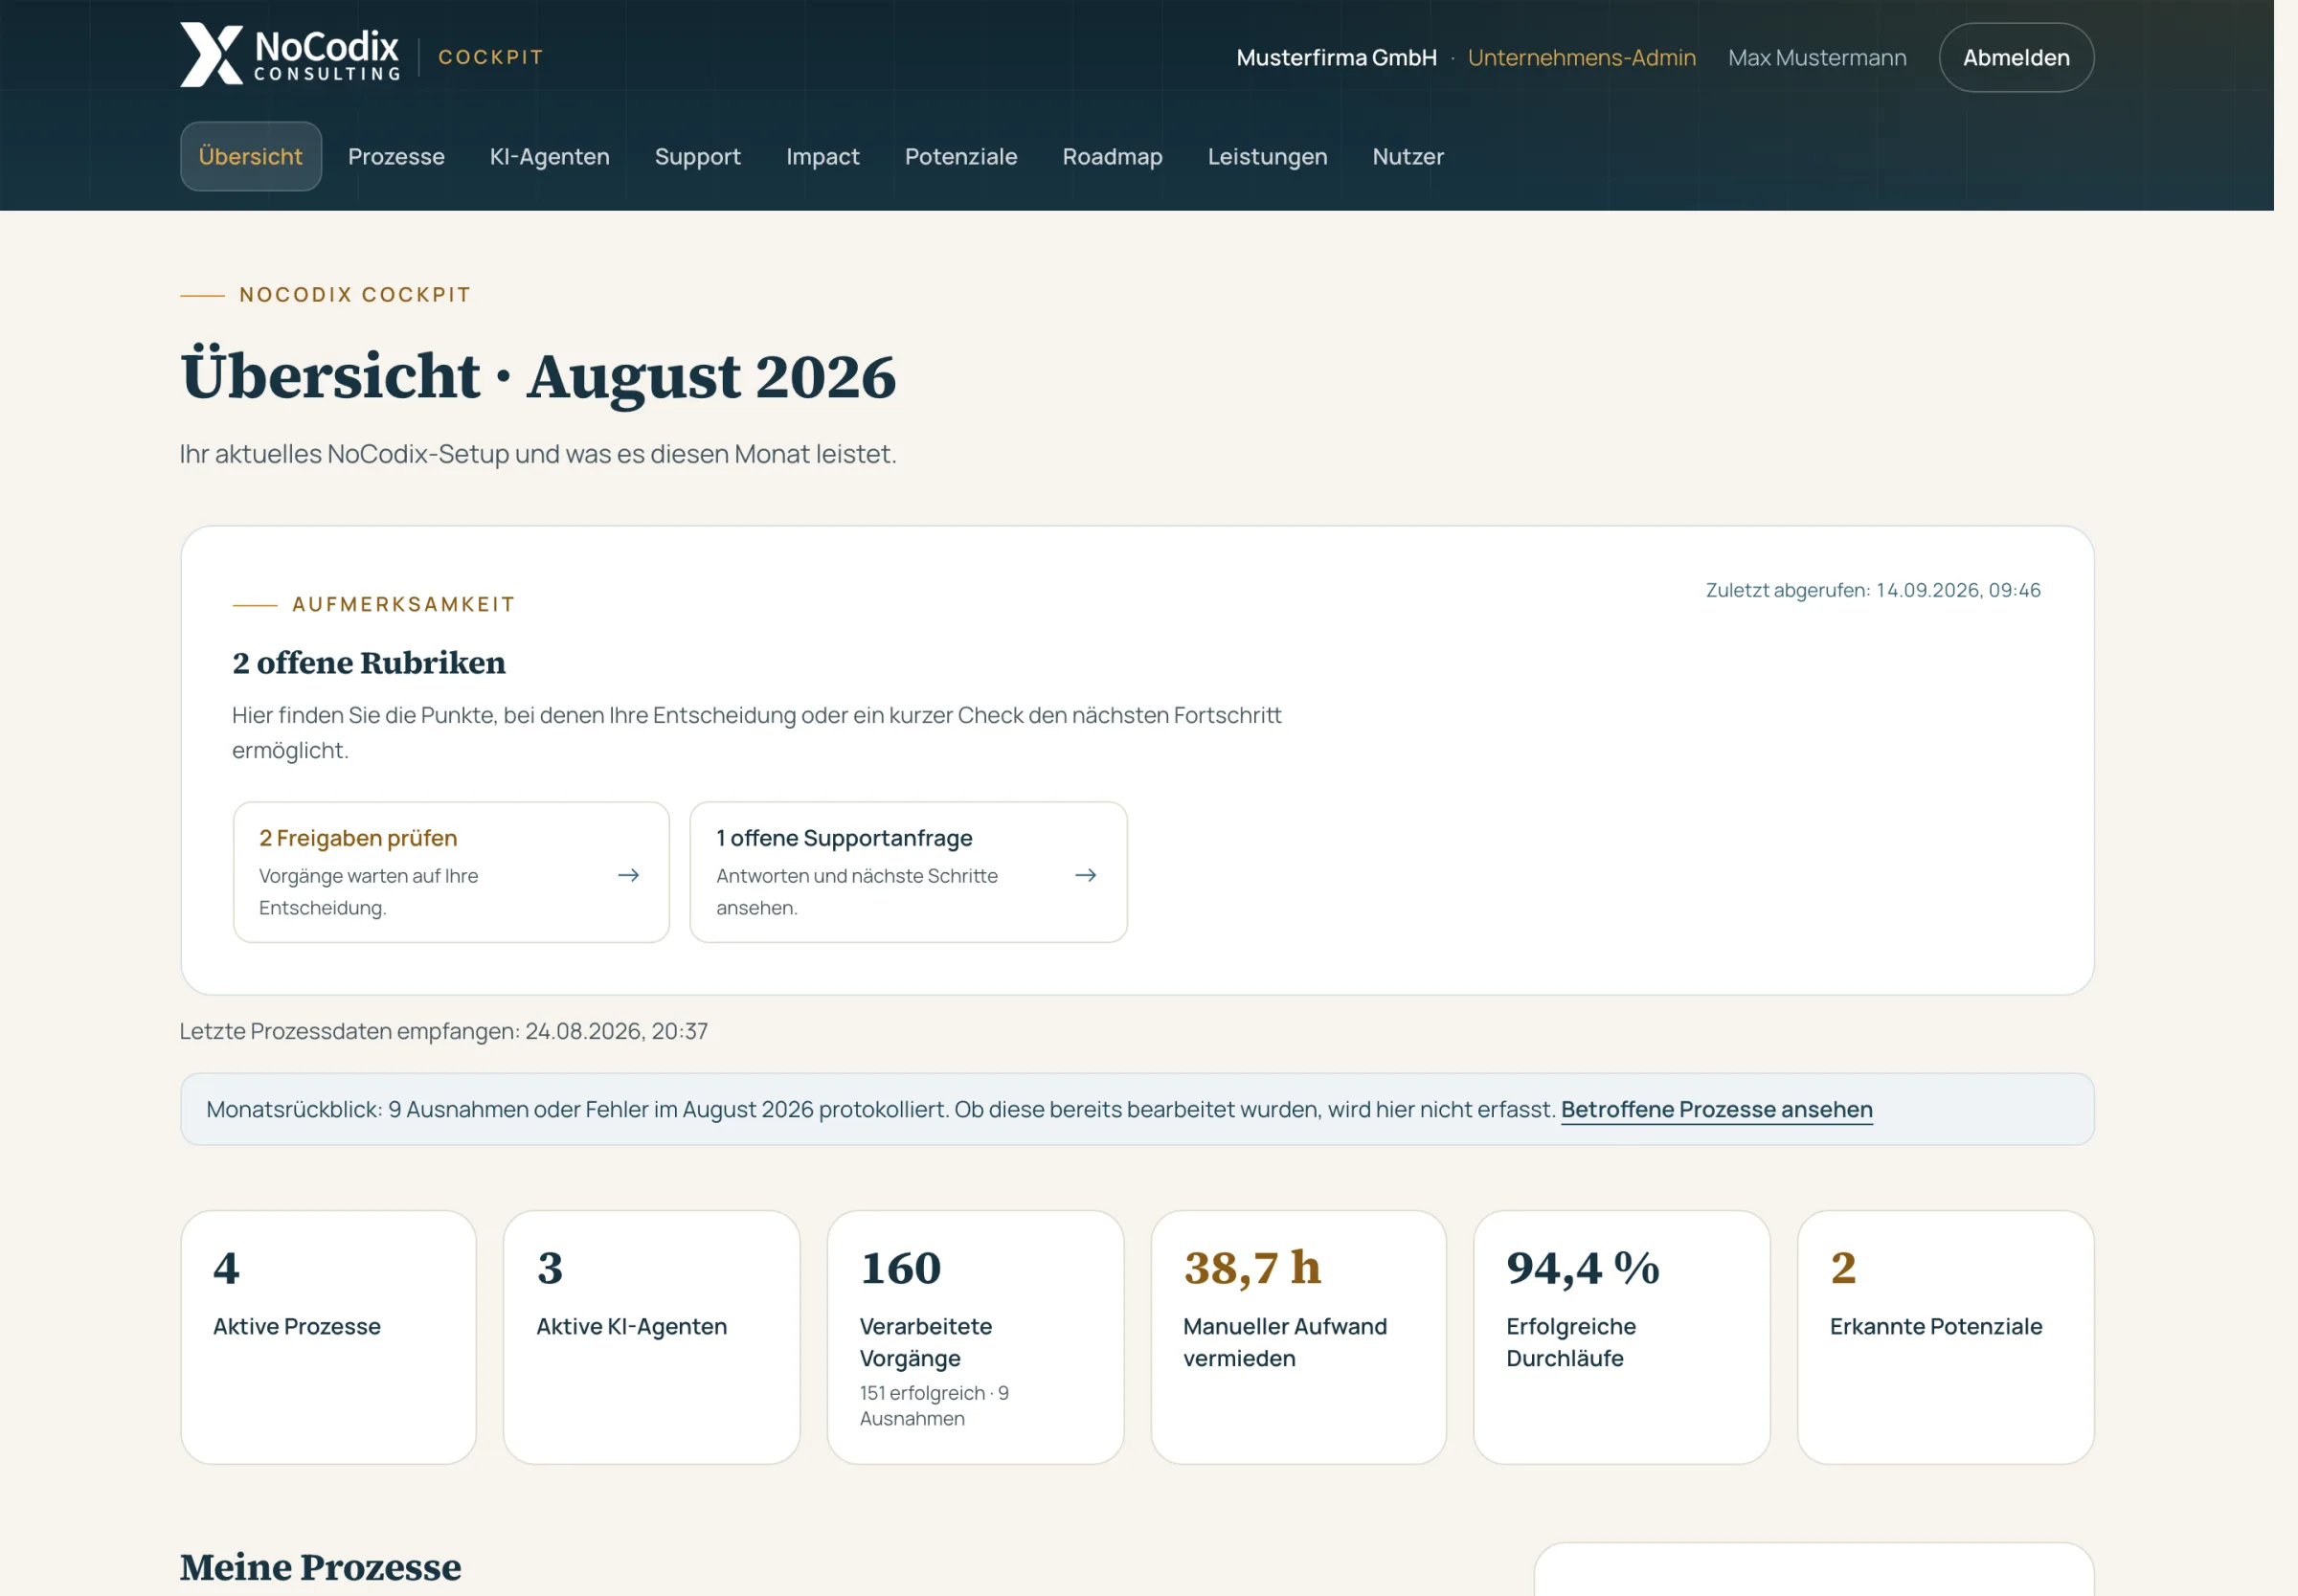Click arrow icon in offene Supportanfrage card
The width and height of the screenshot is (2298, 1596).
[1085, 875]
